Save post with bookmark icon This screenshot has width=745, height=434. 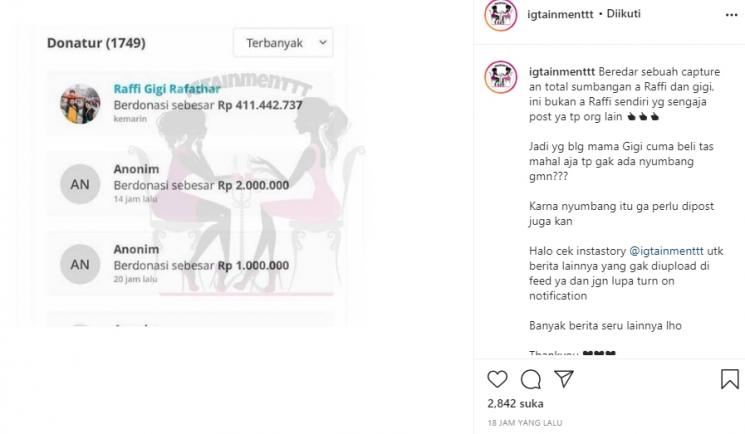[x=729, y=379]
